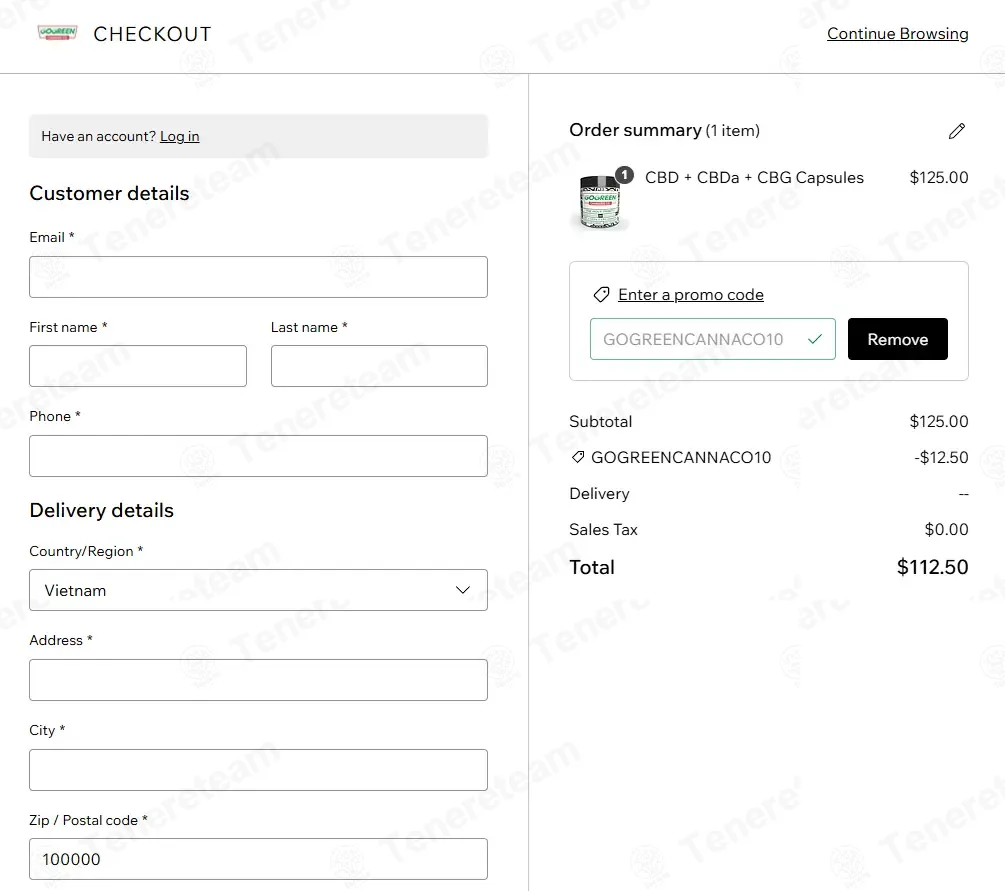The image size is (1005, 891).
Task: Edit order summary with pencil icon
Action: (956, 131)
